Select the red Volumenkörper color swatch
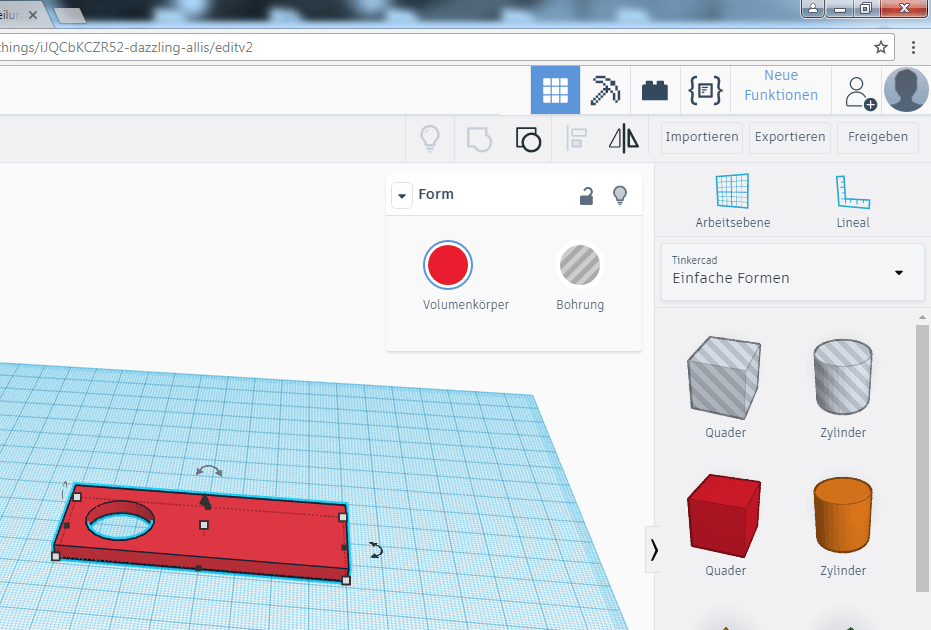Screen dimensions: 931x630 448,265
